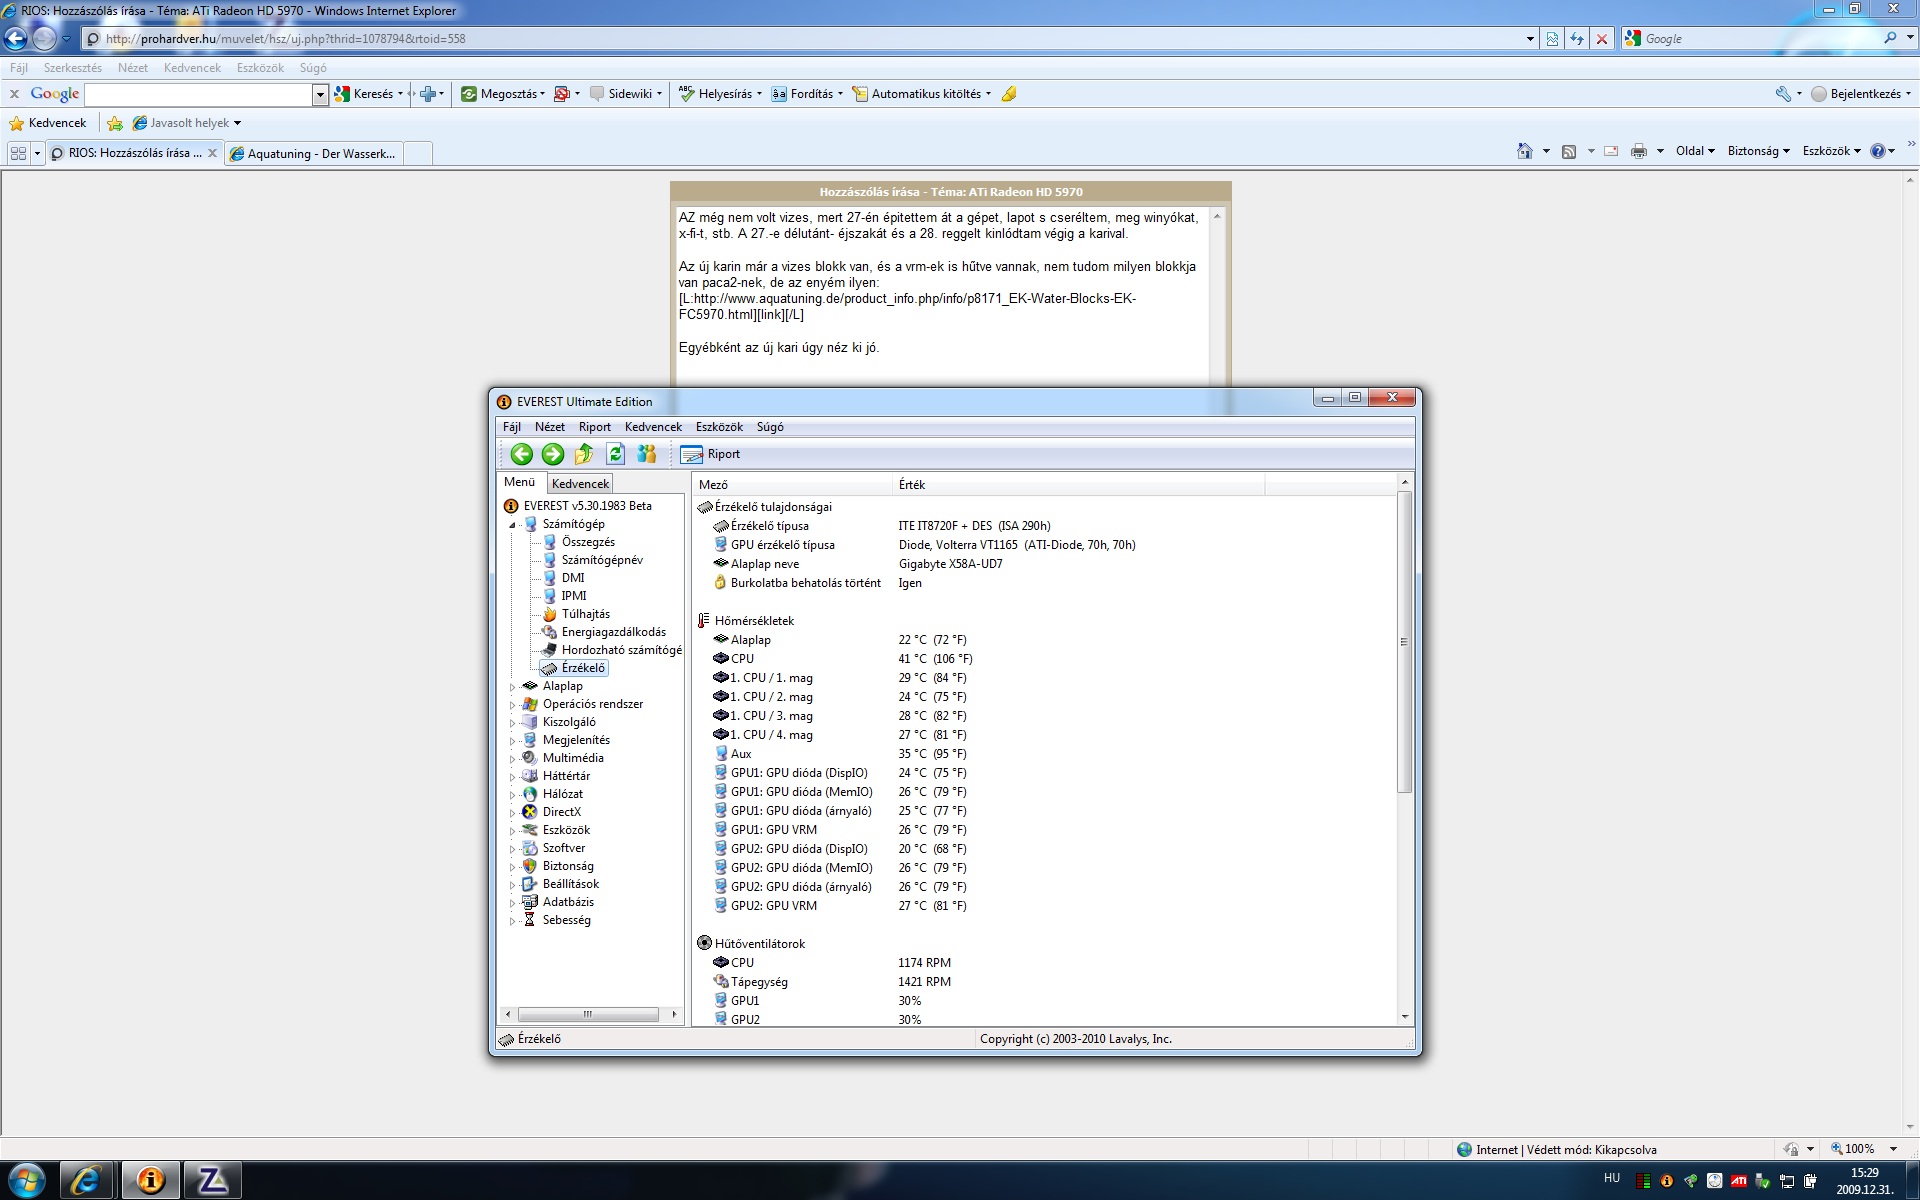The image size is (1920, 1200).
Task: Open Riport menu in EVEREST menu bar
Action: pyautogui.click(x=595, y=427)
